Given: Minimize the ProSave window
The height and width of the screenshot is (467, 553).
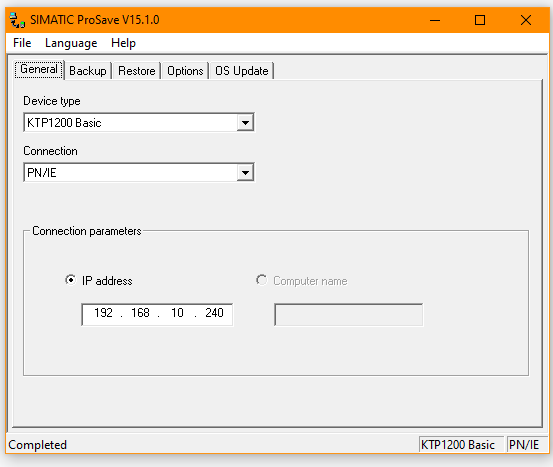Looking at the screenshot, I should [435, 20].
